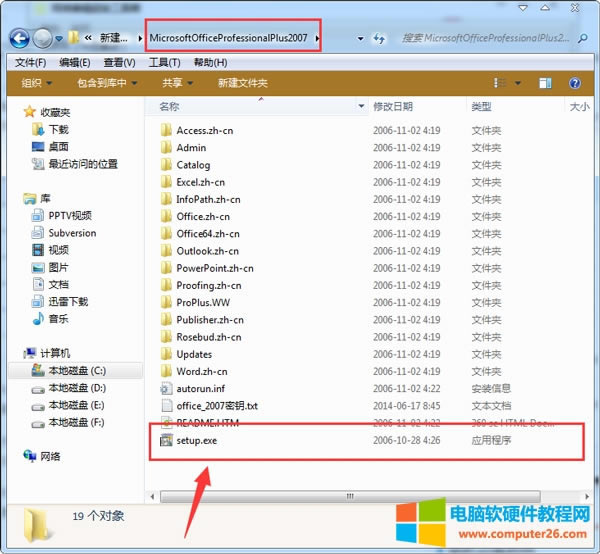The height and width of the screenshot is (554, 600).
Task: Click the Excel.zh-cn folder icon
Action: click(x=166, y=182)
